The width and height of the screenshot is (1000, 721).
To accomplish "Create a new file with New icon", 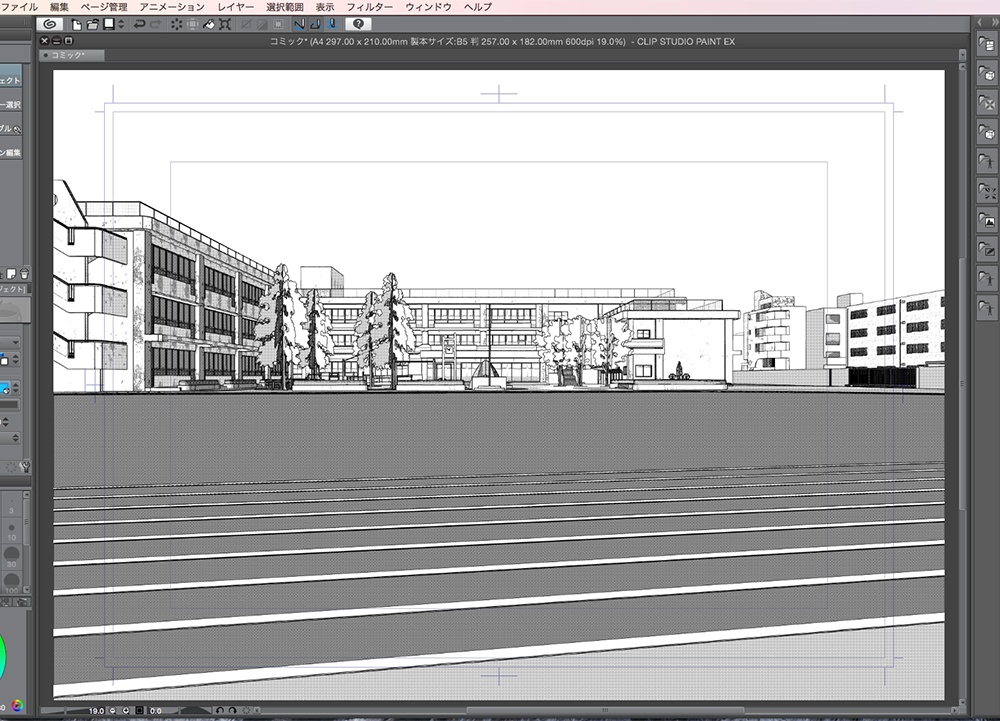I will pyautogui.click(x=77, y=24).
